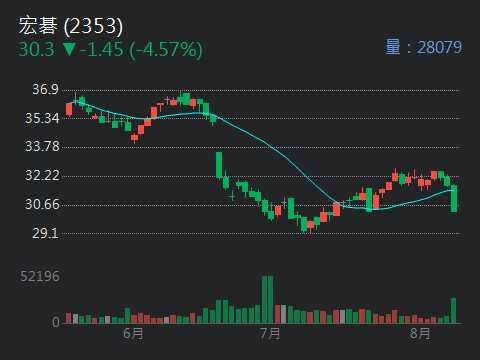This screenshot has width=480, height=360.
Task: Click the stock title 宏碁 (2353)
Action: (71, 26)
